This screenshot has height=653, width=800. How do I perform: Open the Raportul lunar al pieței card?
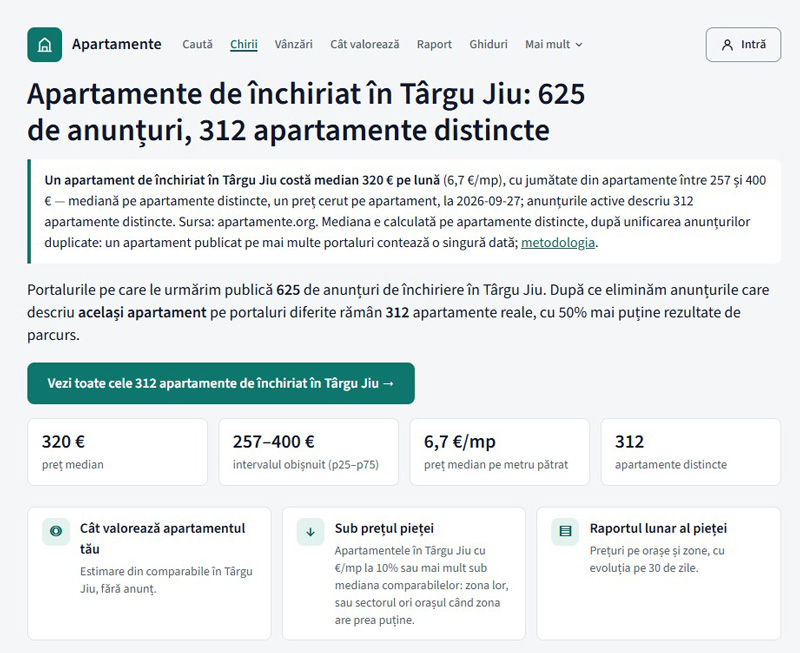pos(659,573)
